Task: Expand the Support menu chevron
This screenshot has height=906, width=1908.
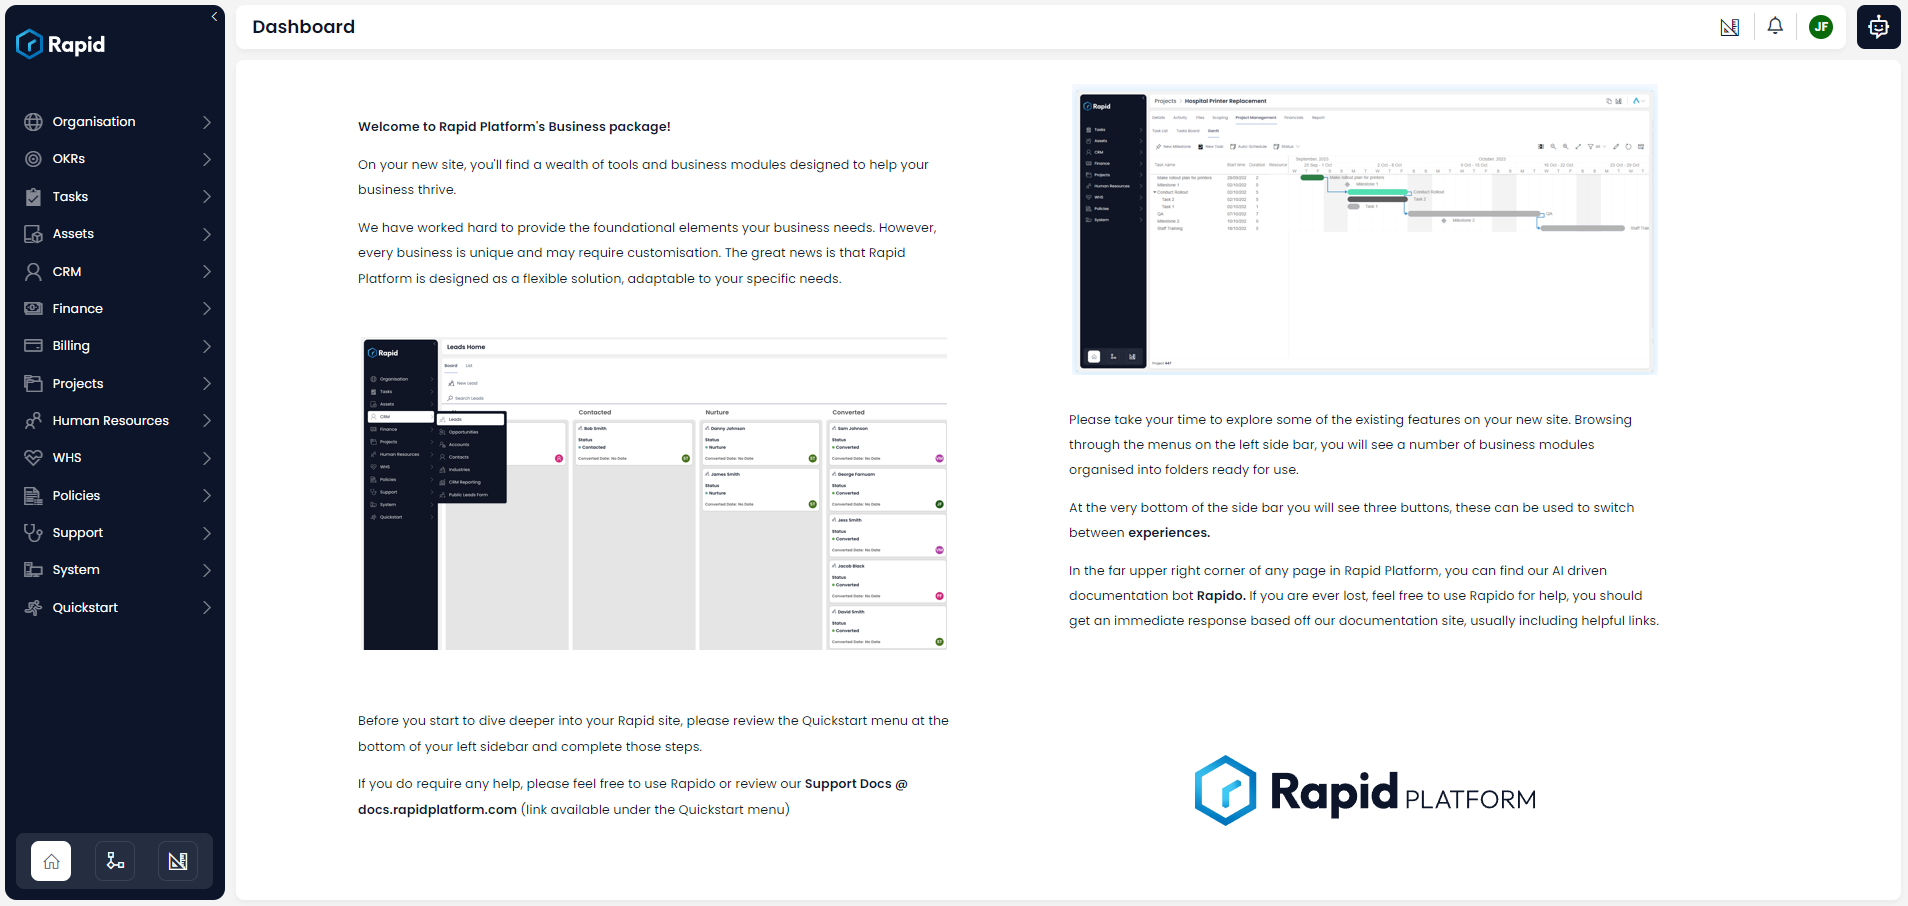Action: 207,533
